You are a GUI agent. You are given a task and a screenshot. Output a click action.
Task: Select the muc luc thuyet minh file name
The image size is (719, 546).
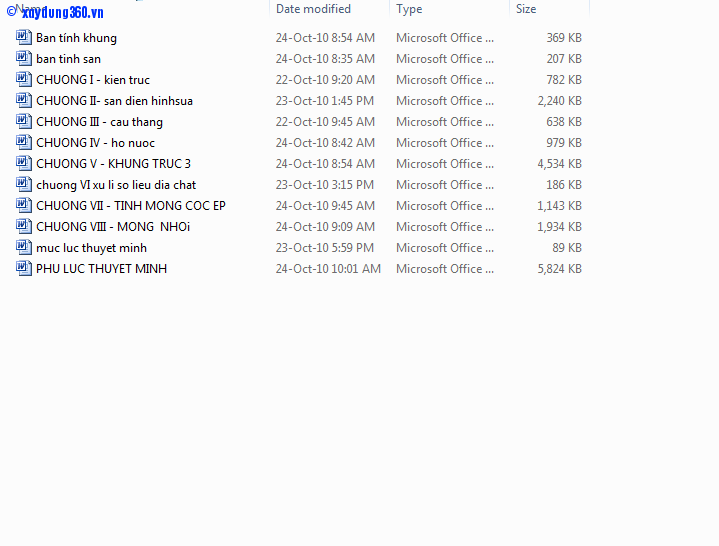(x=91, y=248)
